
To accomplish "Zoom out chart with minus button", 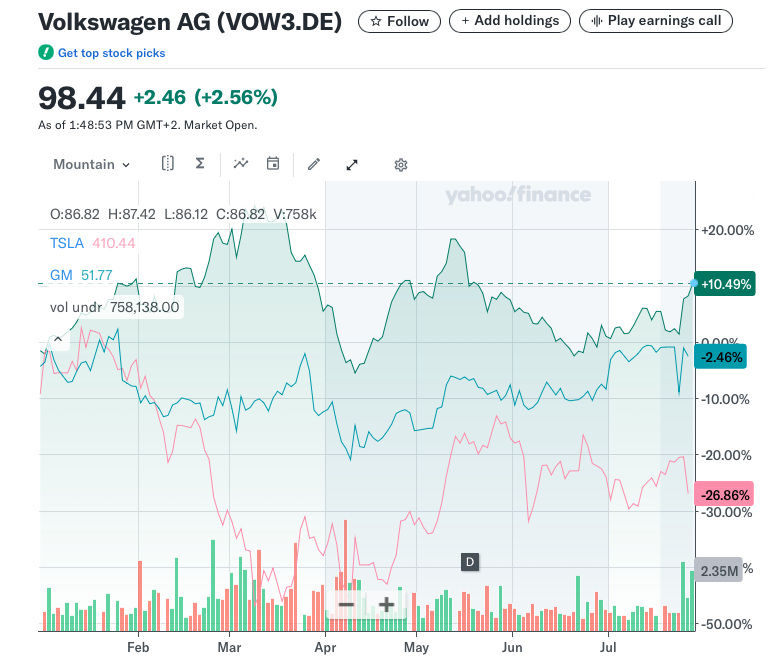I will pyautogui.click(x=346, y=604).
